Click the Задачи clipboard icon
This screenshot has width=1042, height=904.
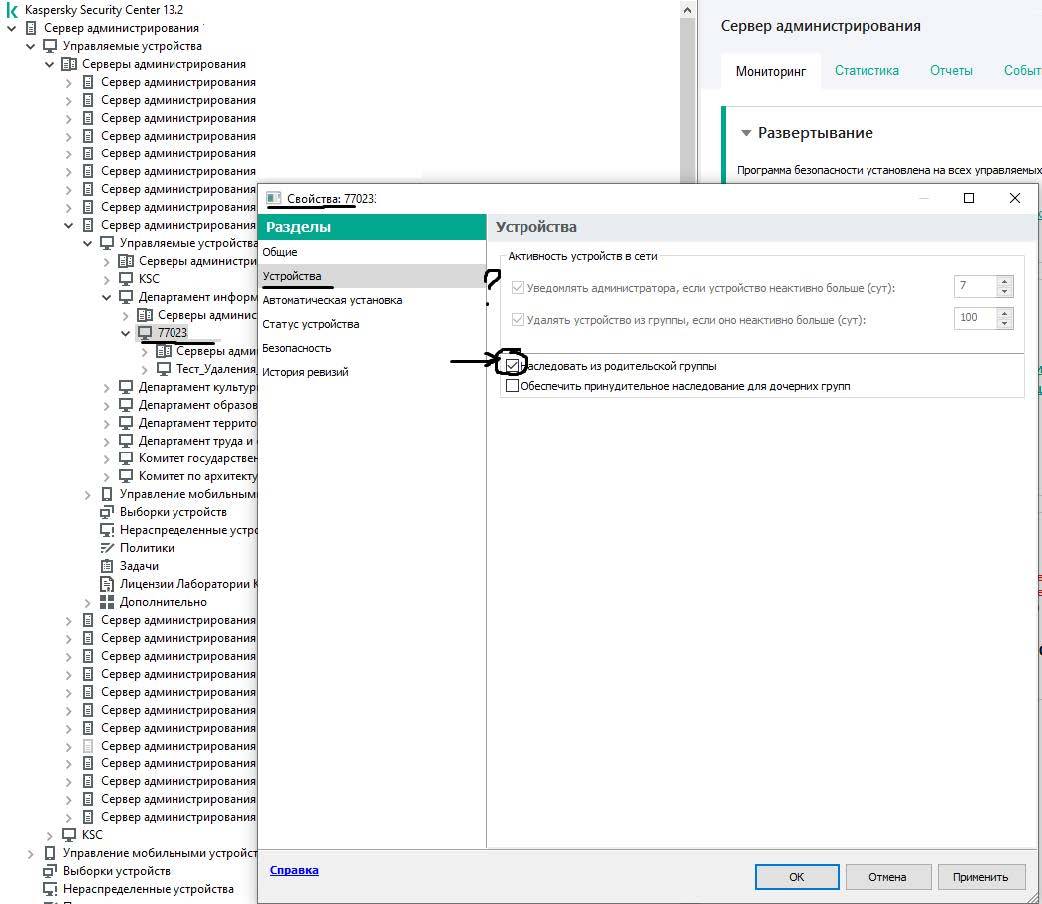[x=107, y=566]
